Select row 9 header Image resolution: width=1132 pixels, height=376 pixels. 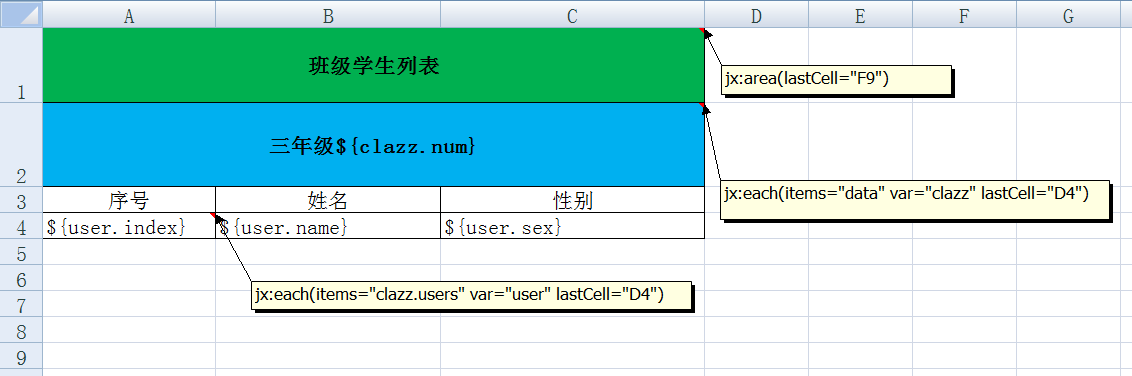pos(21,356)
